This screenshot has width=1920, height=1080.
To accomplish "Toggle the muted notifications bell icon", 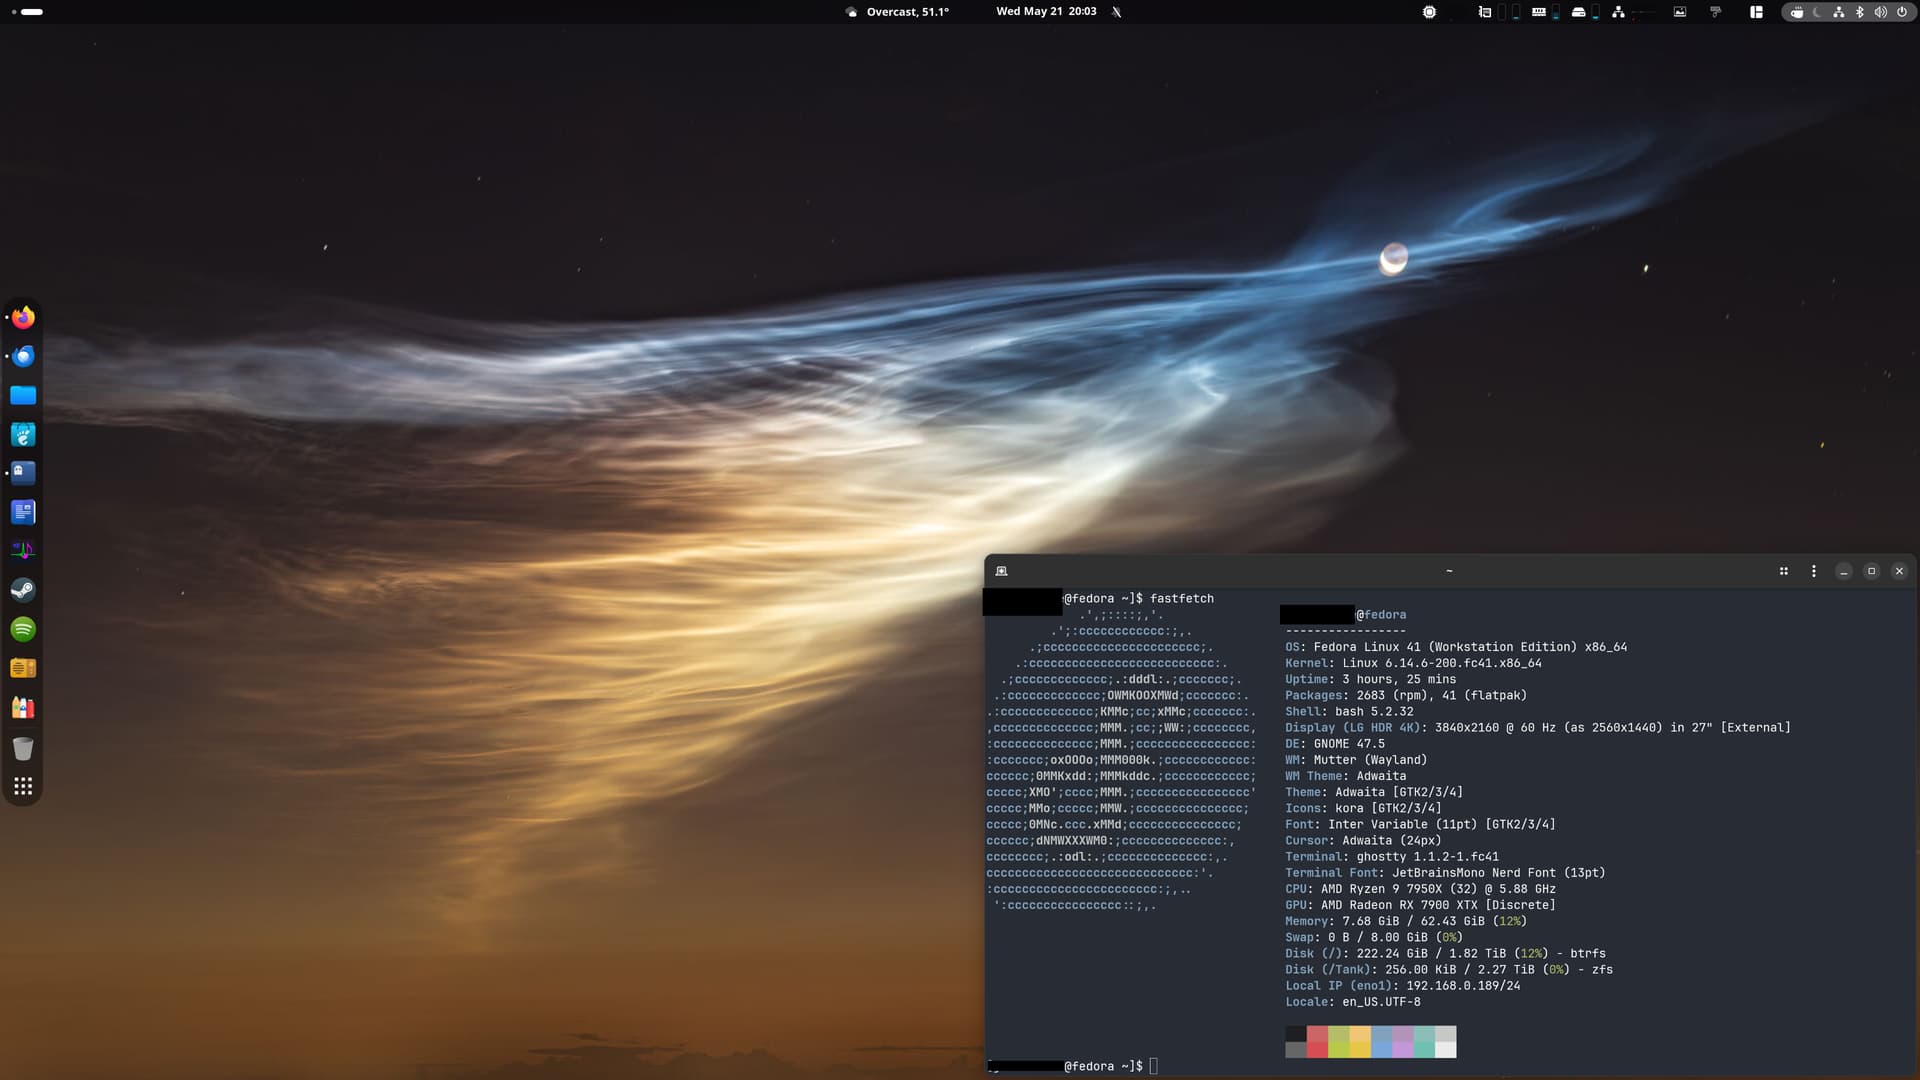I will coord(1117,12).
